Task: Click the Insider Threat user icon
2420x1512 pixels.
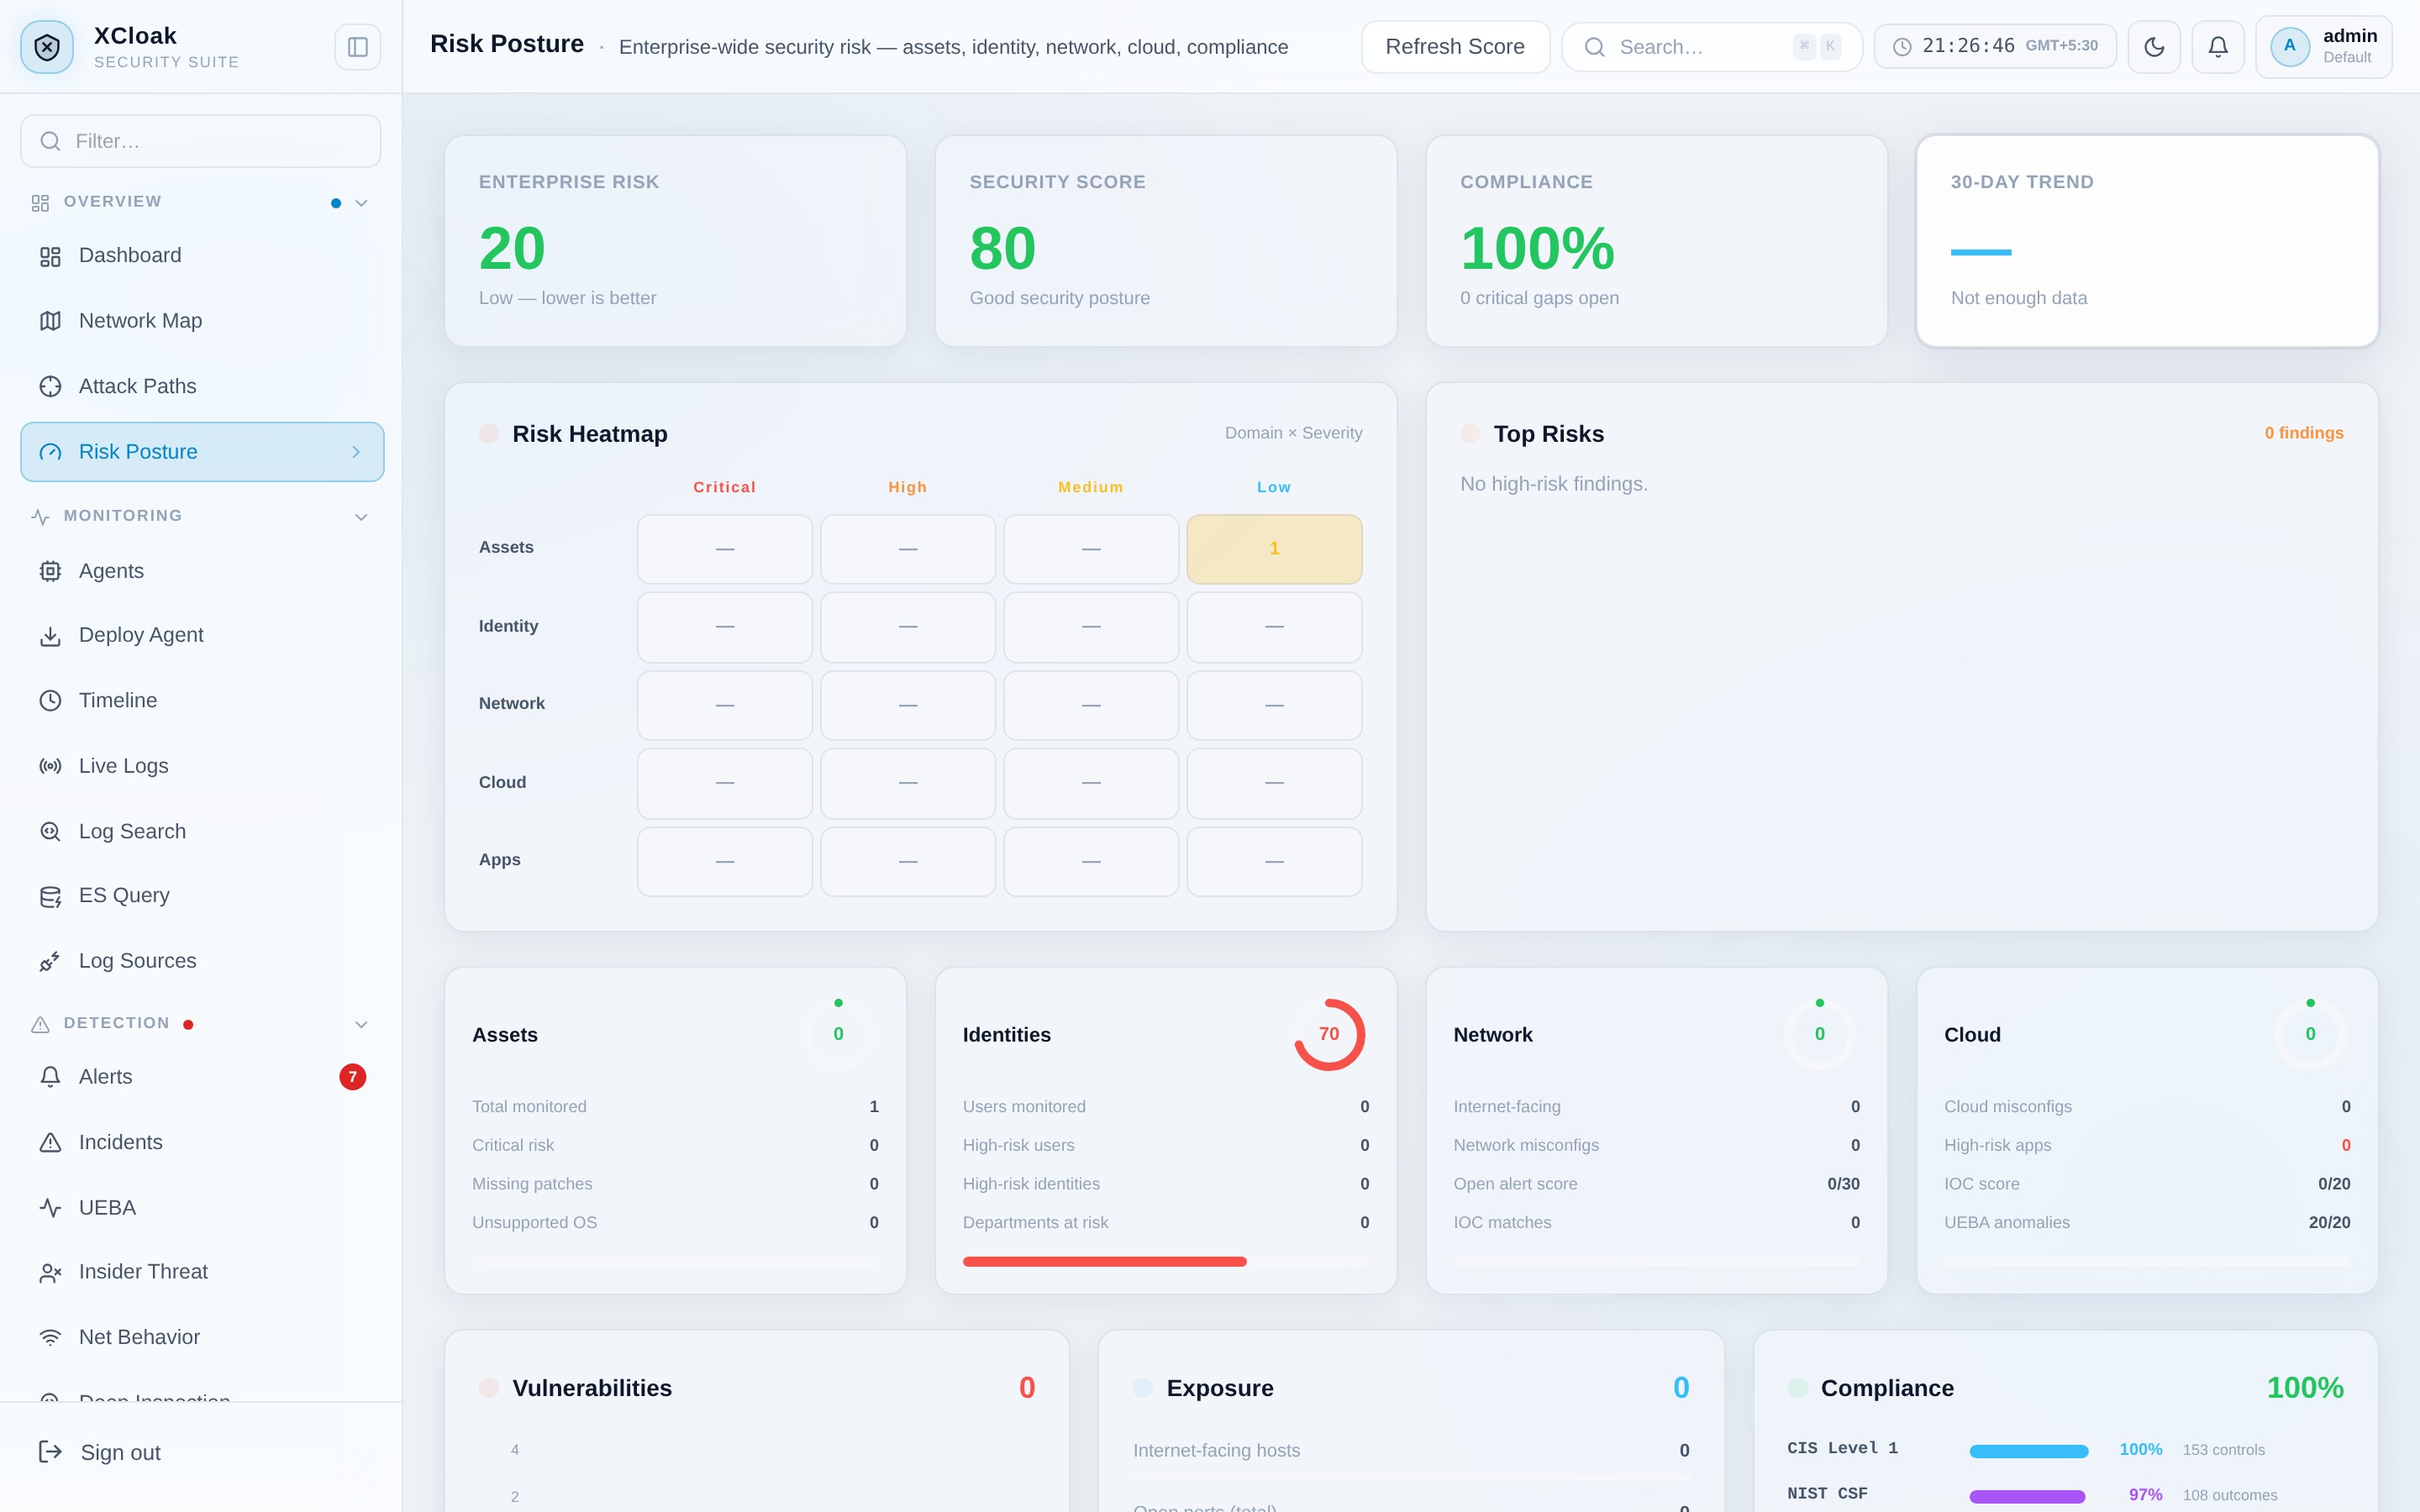Action: [50, 1272]
